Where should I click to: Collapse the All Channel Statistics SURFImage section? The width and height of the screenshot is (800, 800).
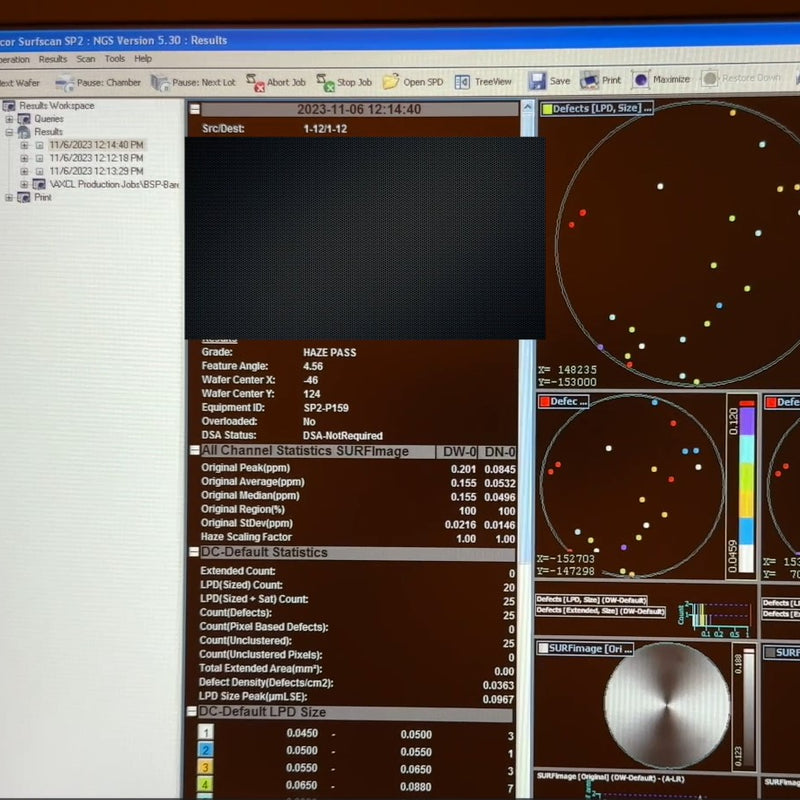click(195, 452)
